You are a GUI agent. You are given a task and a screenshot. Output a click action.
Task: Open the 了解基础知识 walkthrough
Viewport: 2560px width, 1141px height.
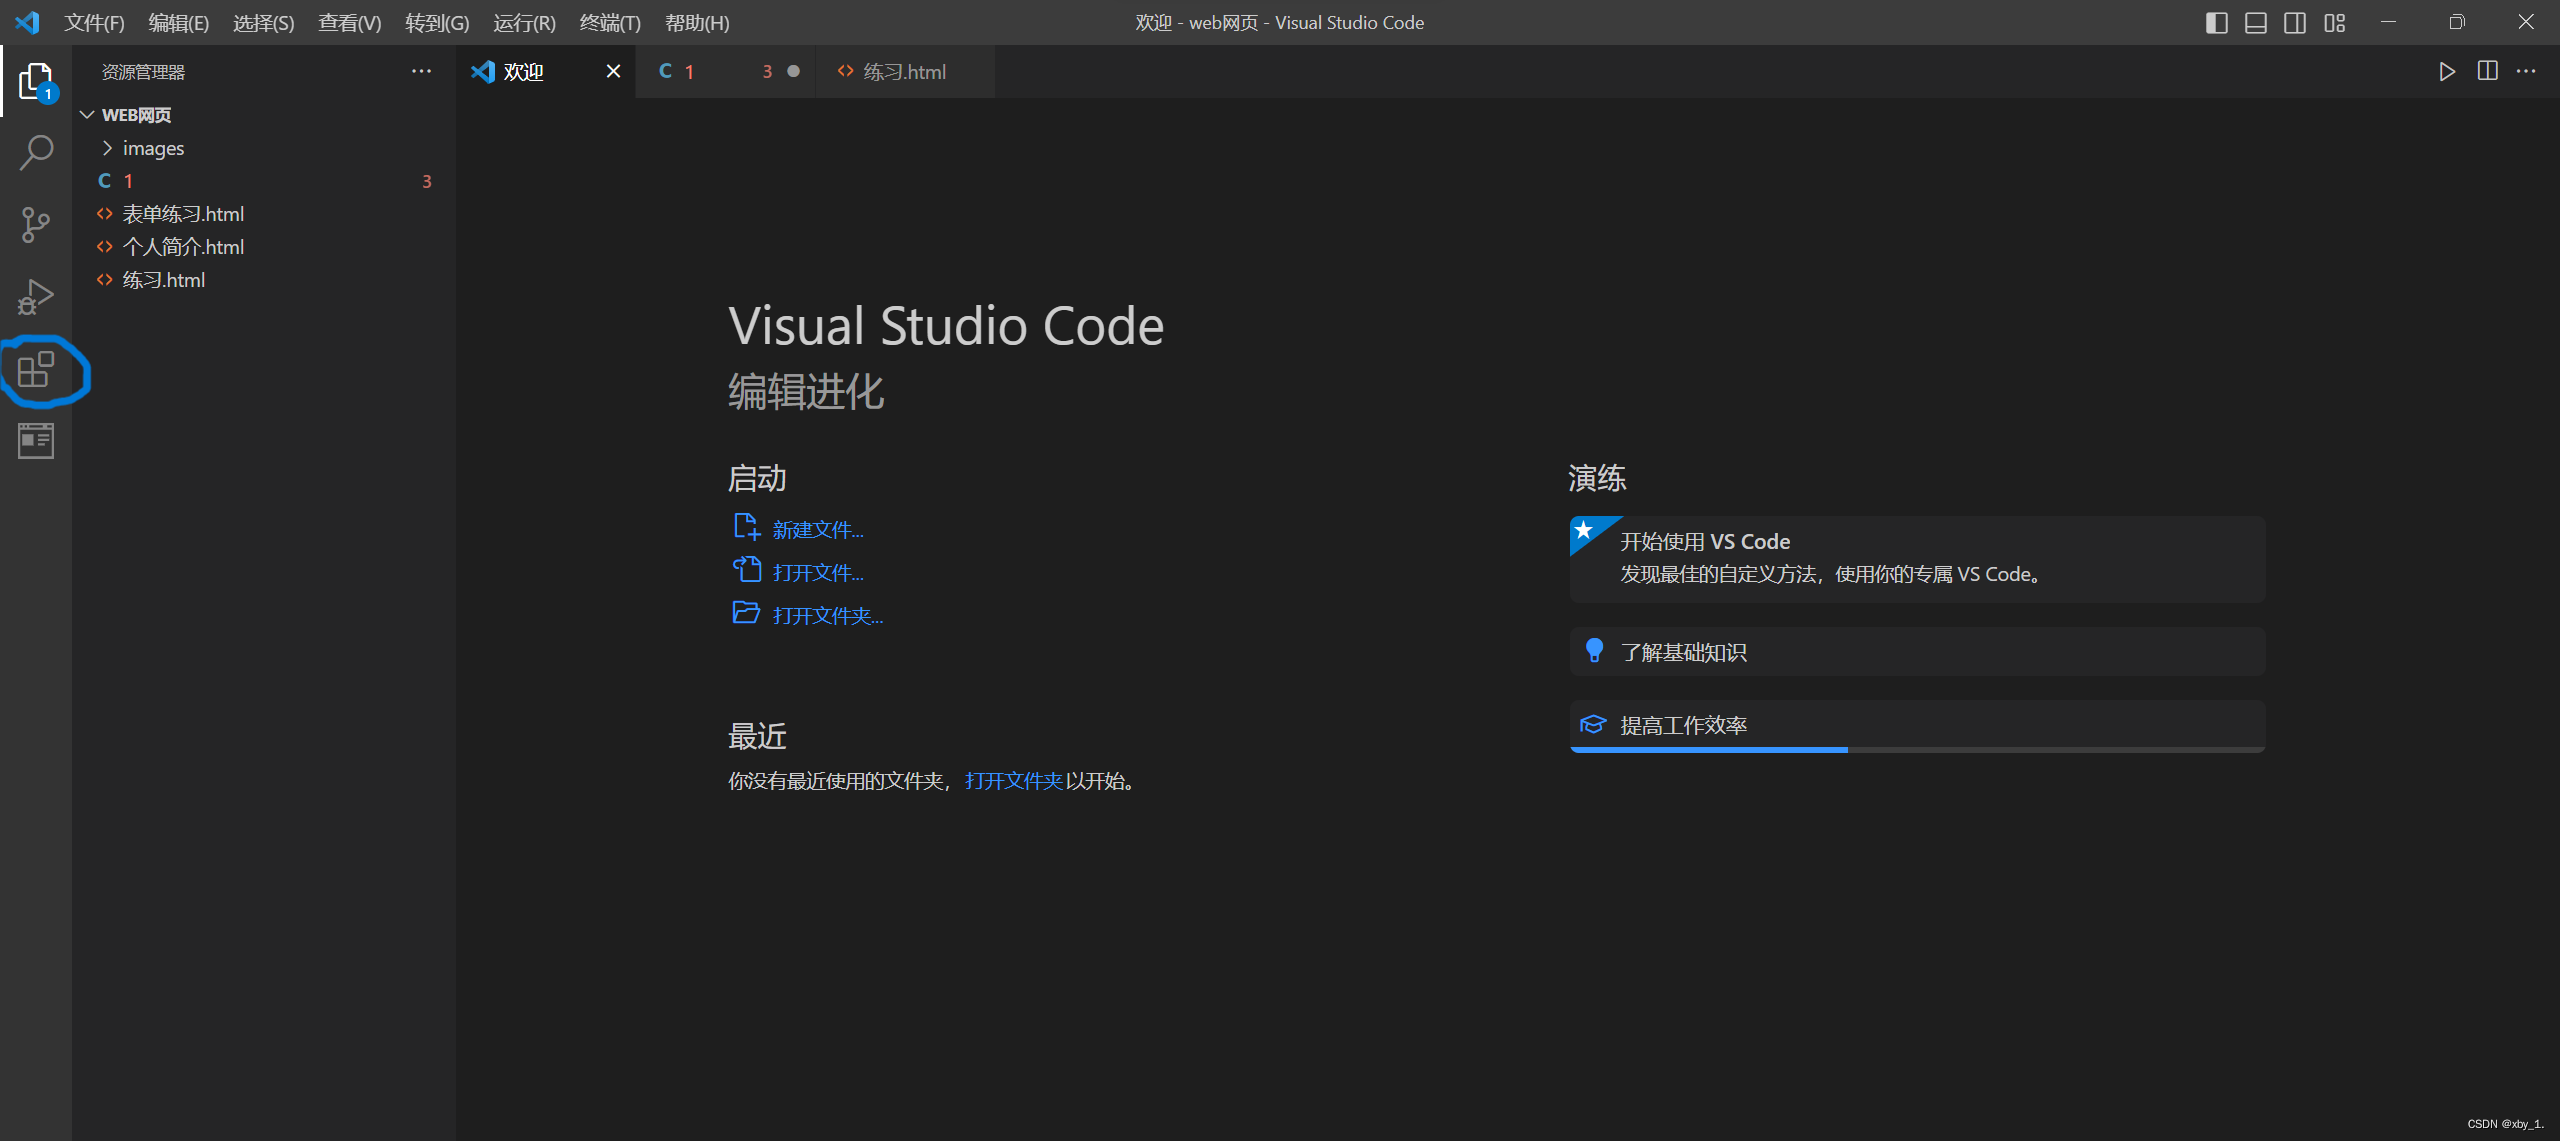tap(1917, 652)
